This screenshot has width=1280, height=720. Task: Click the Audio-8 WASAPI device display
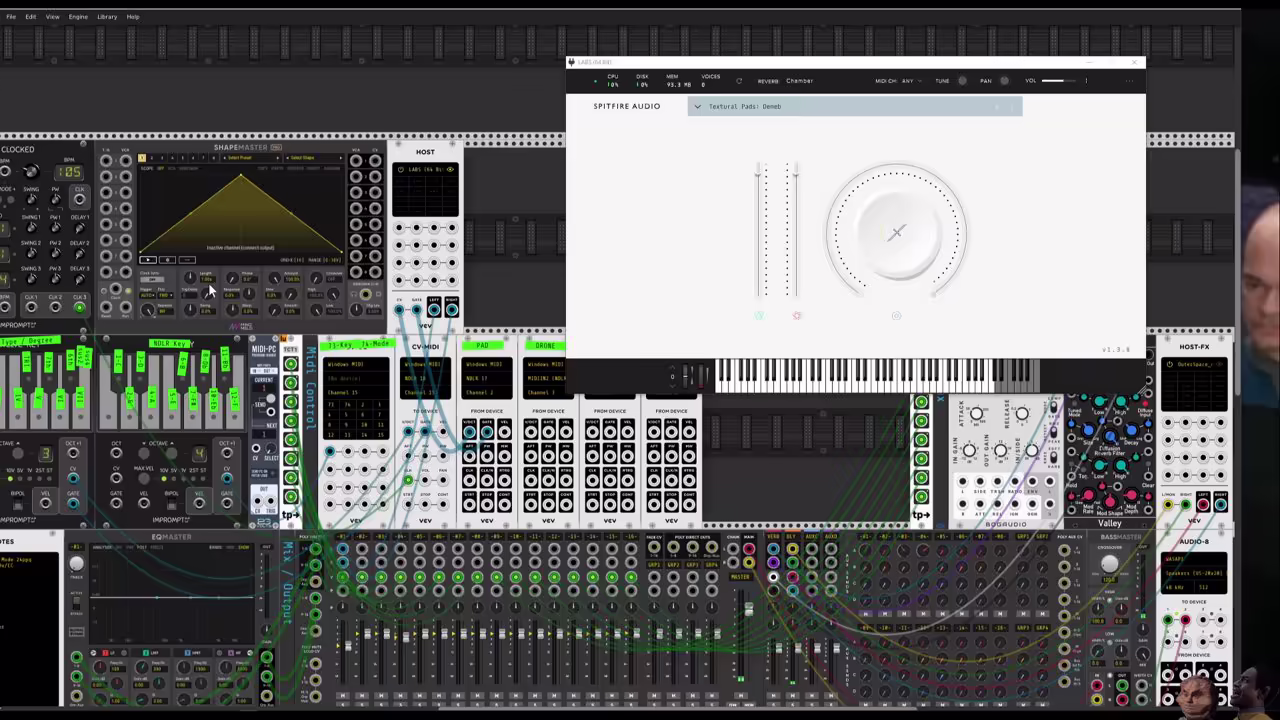(x=1193, y=560)
